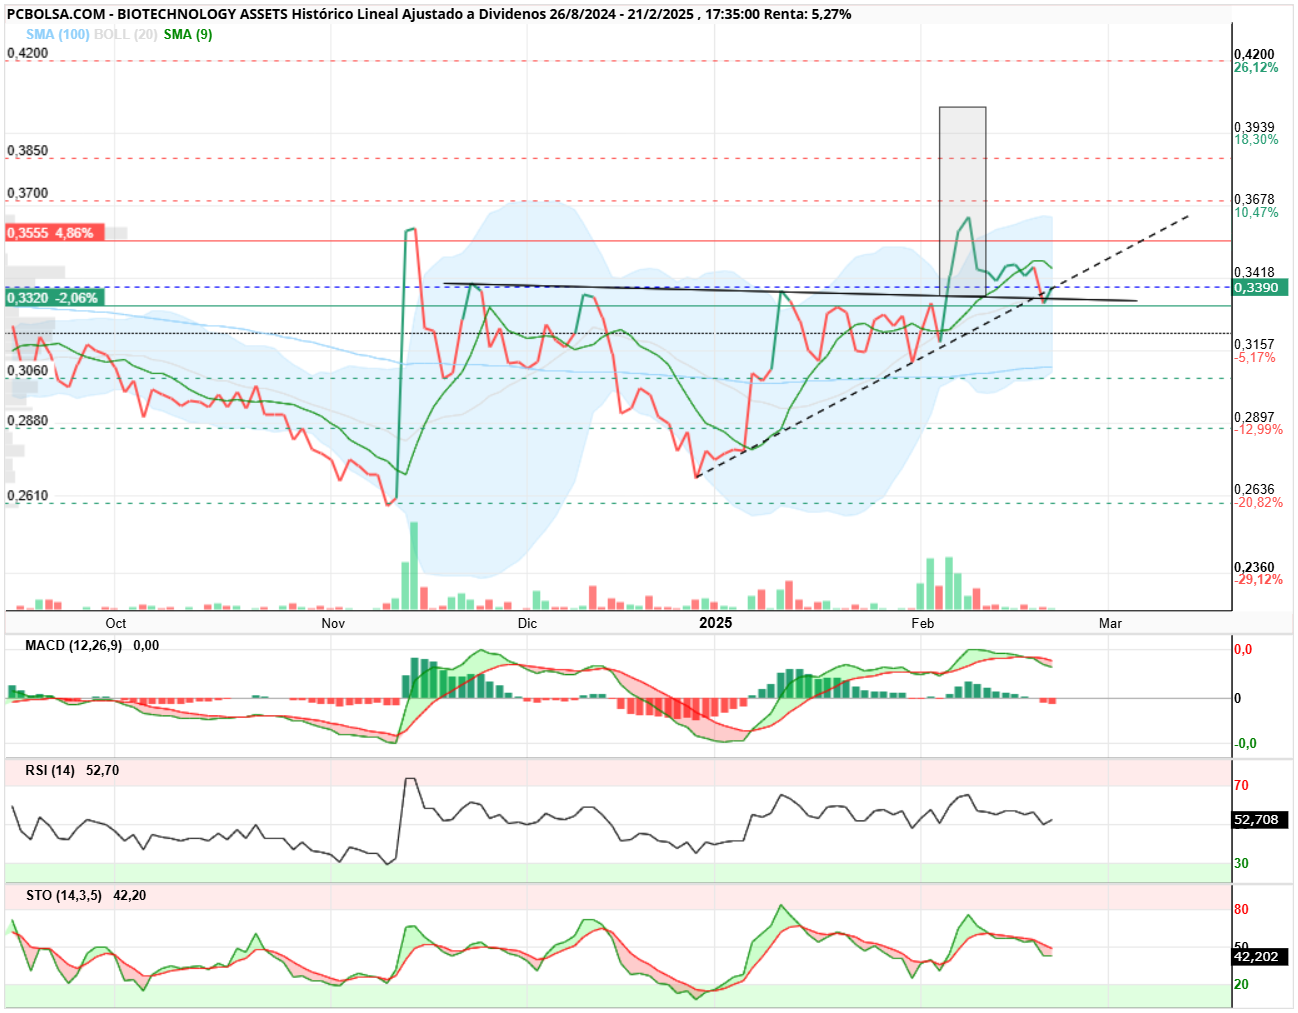Click the -12,99% percentage label
This screenshot has width=1298, height=1013.
1258,429
